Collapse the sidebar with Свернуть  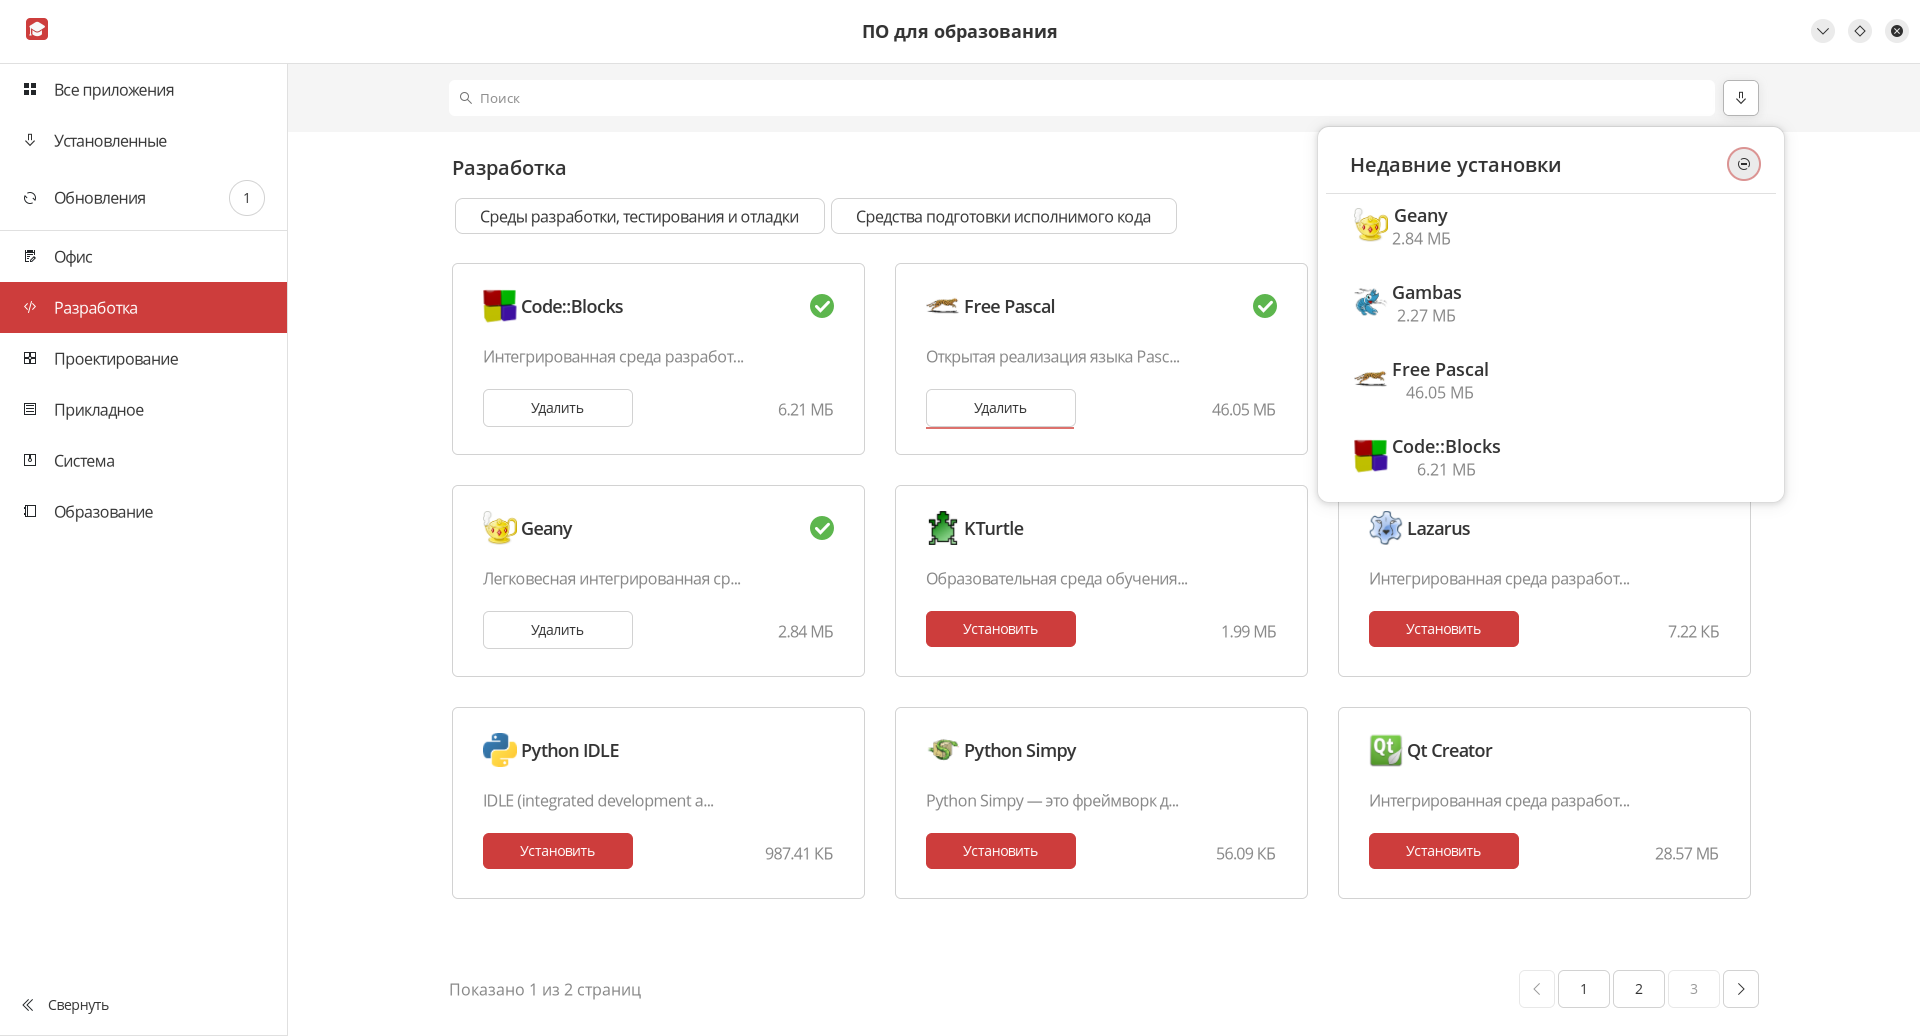tap(66, 1005)
